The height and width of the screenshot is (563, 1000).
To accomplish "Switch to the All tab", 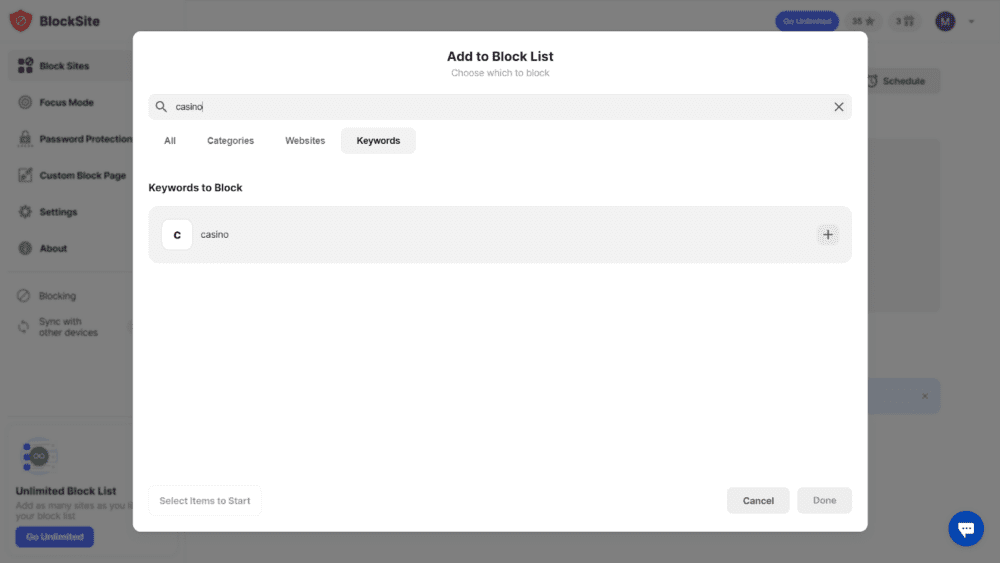I will tap(170, 141).
